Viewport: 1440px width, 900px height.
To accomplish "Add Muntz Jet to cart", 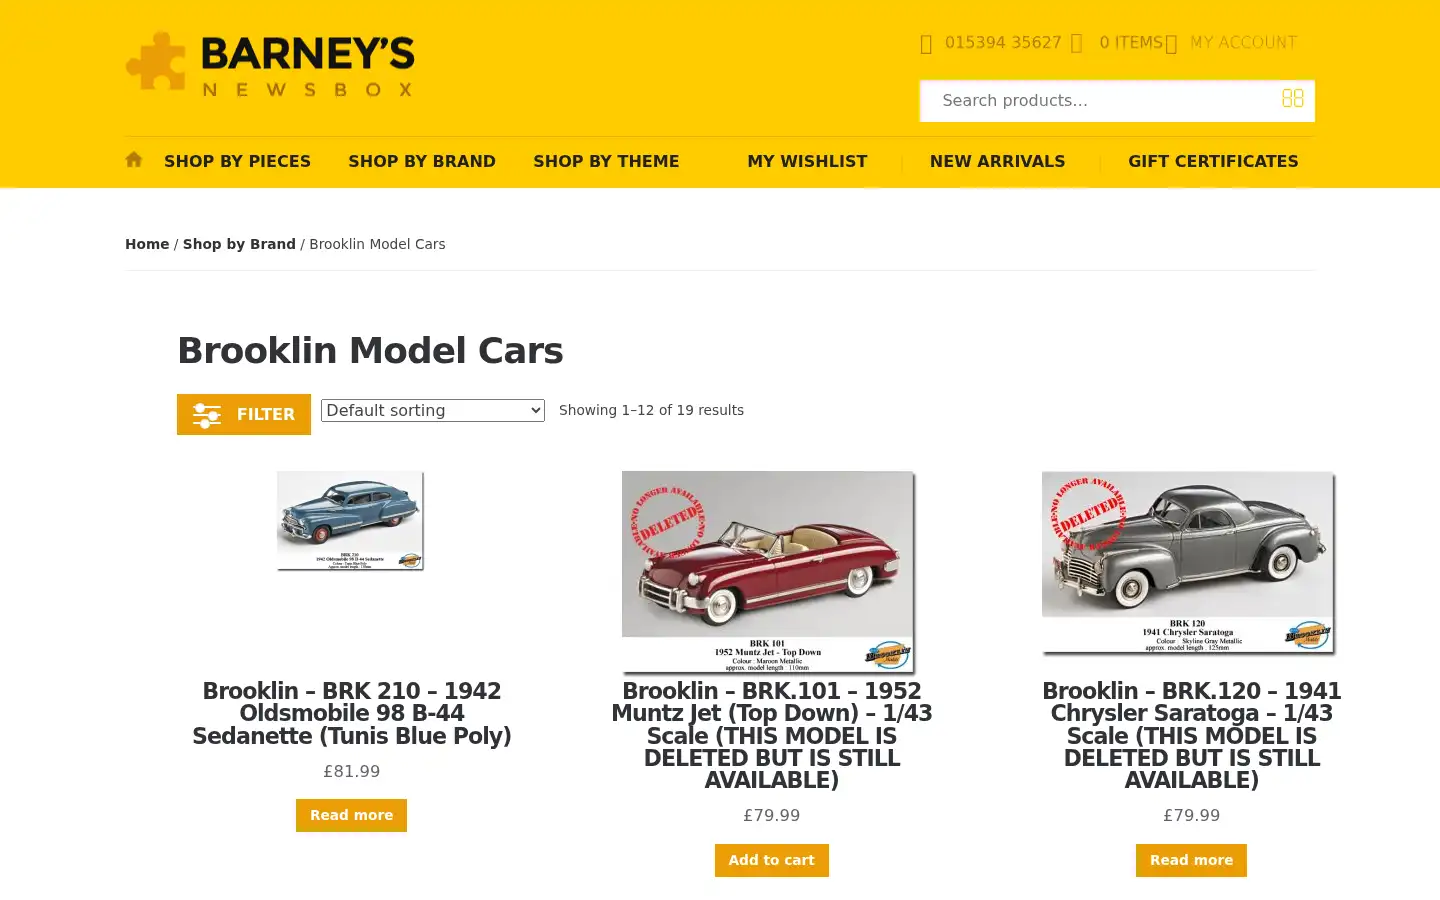I will (771, 860).
